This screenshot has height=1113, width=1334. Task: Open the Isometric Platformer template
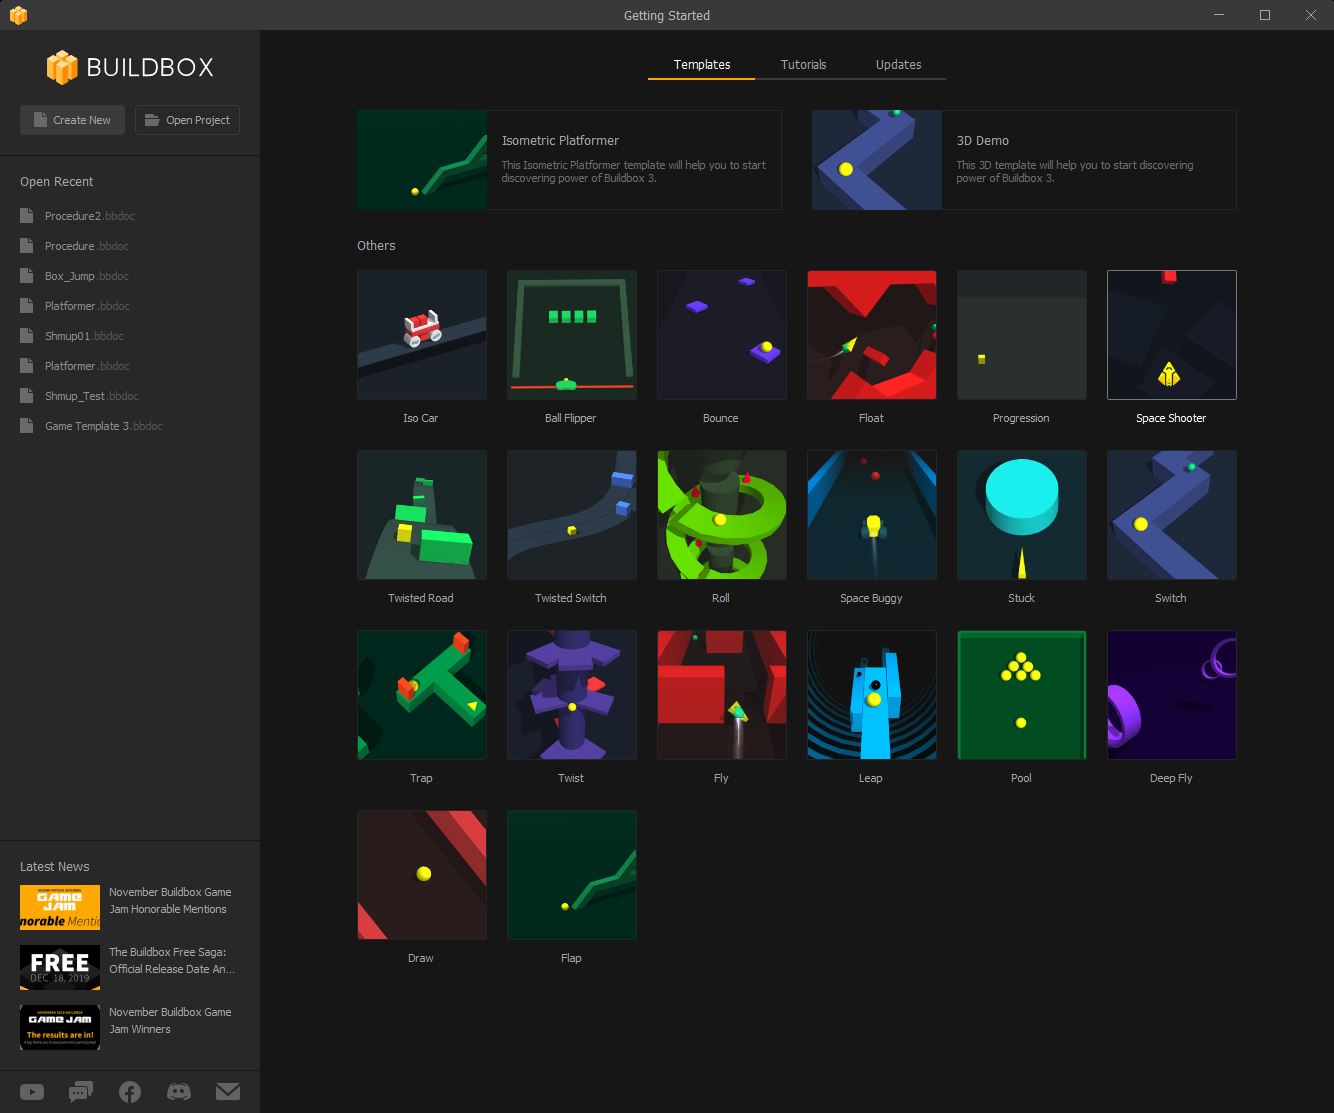[568, 160]
